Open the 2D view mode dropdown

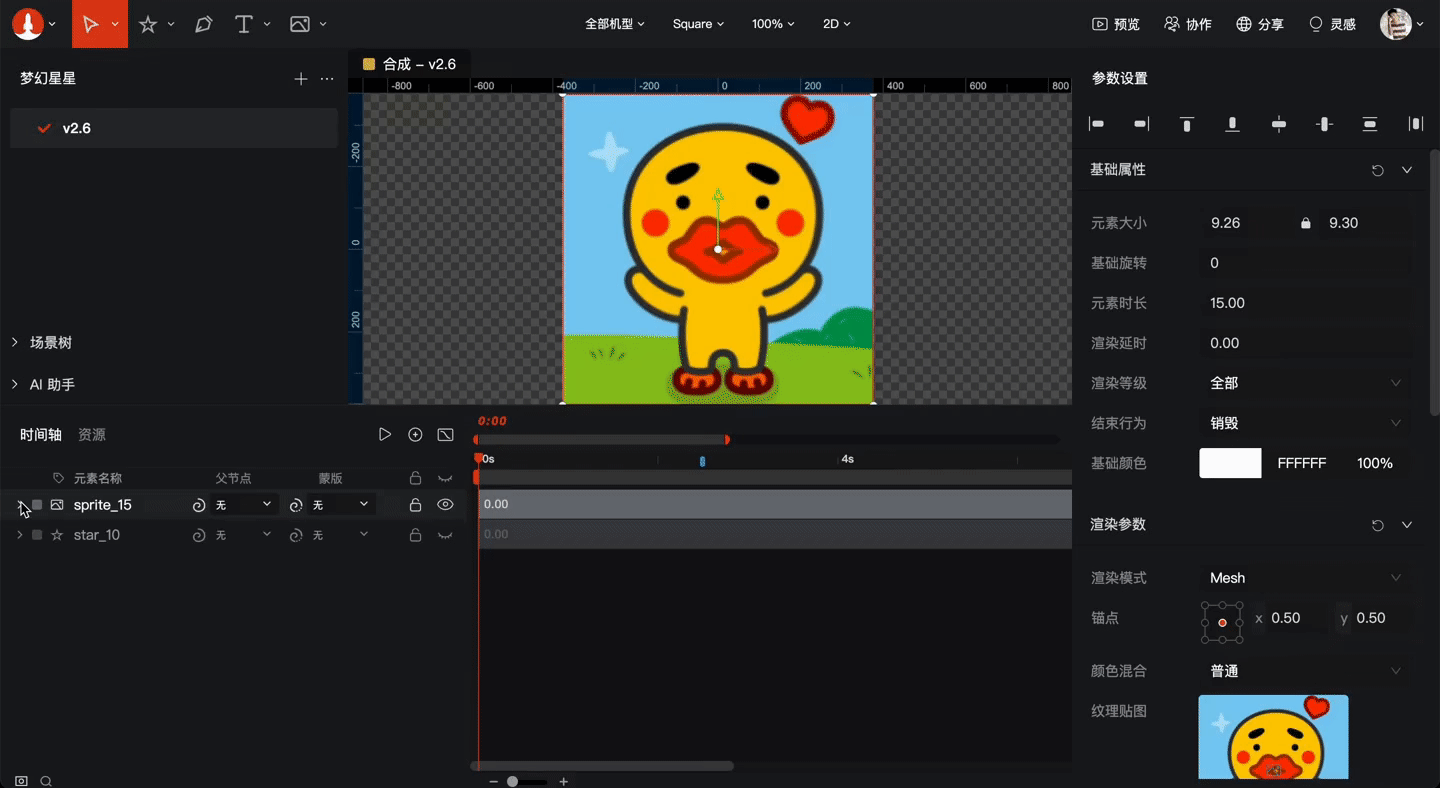click(x=836, y=24)
